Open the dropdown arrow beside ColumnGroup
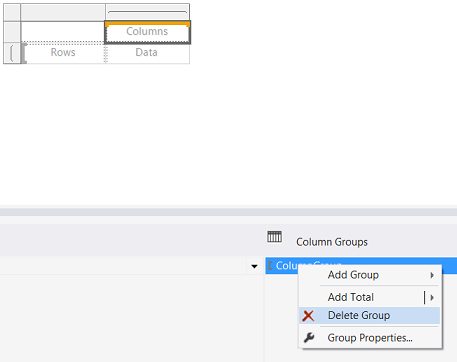This screenshot has height=362, width=457. pyautogui.click(x=254, y=266)
